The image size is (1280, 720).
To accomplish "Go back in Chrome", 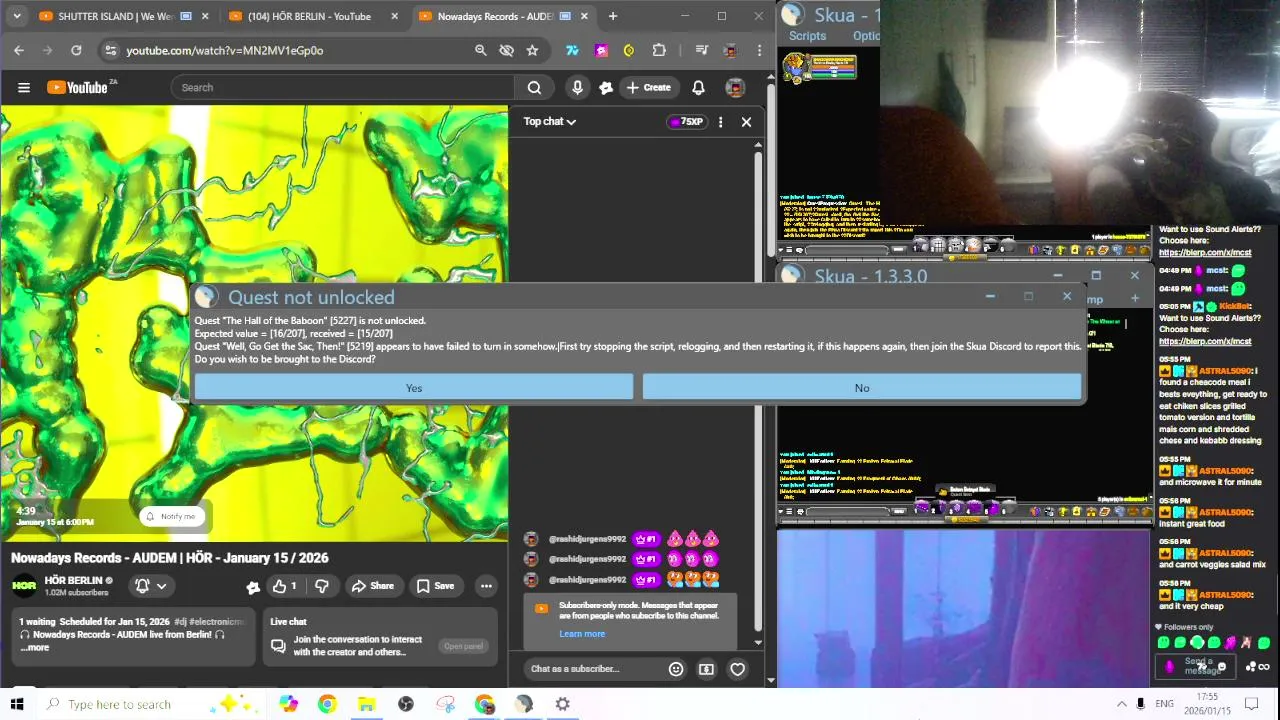I will coord(19,50).
